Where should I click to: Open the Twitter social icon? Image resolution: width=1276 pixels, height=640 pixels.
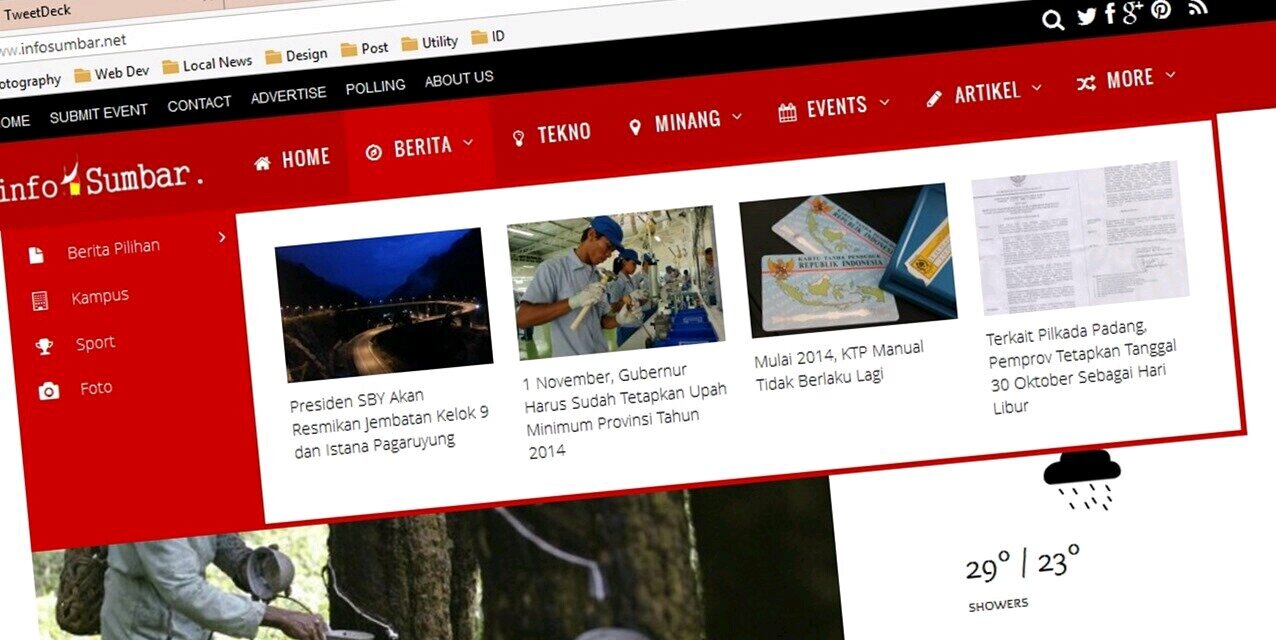tap(1086, 17)
